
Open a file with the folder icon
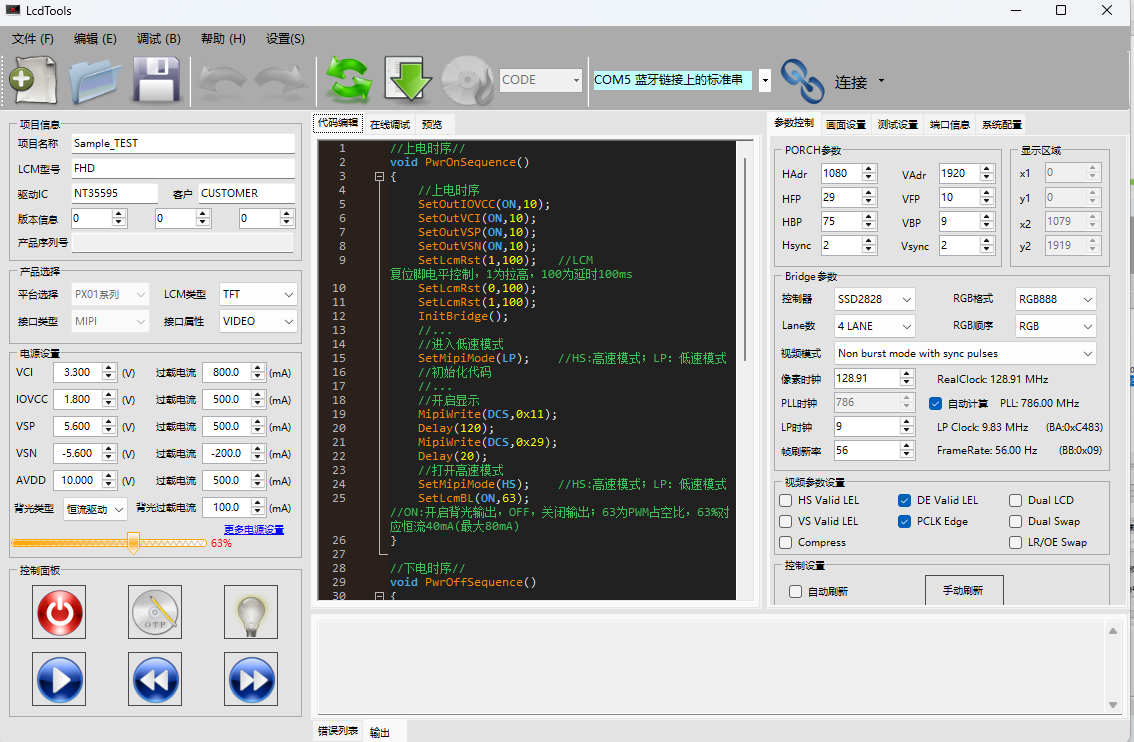(95, 80)
